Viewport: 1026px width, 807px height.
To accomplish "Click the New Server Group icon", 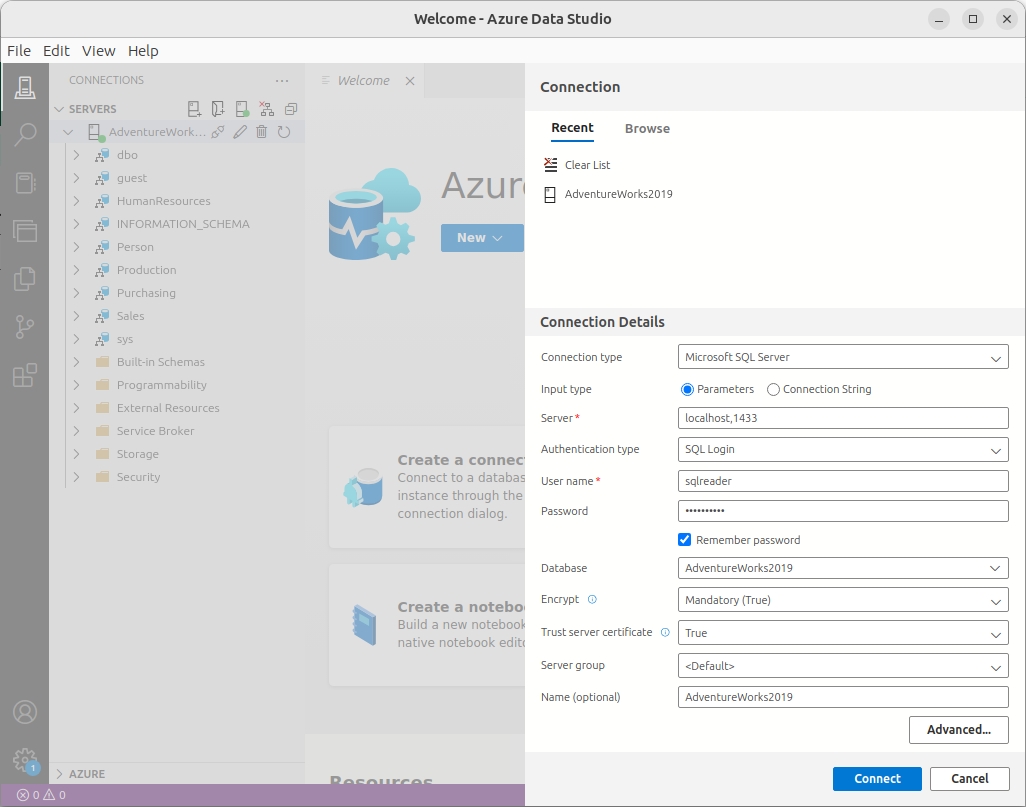I will click(x=218, y=109).
